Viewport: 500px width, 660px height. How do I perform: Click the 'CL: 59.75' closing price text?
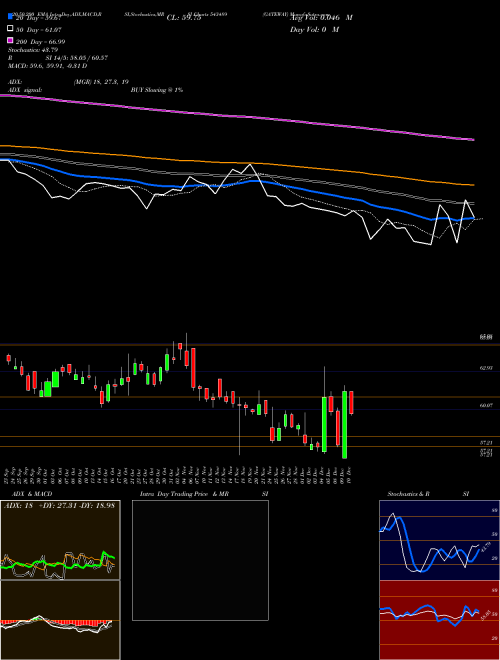[x=184, y=18]
